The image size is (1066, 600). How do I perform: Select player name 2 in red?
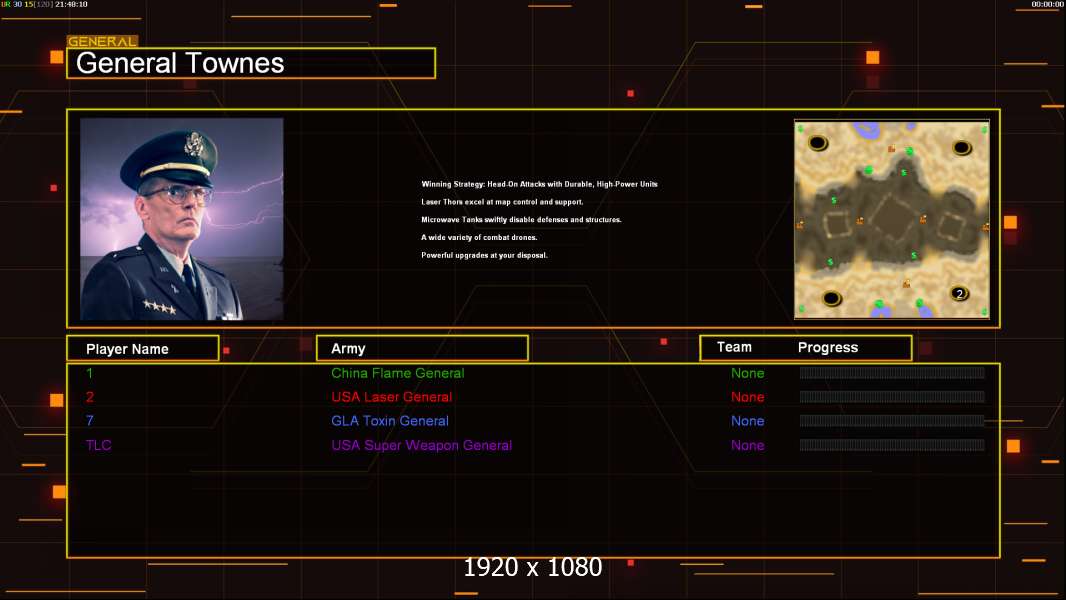pyautogui.click(x=90, y=397)
